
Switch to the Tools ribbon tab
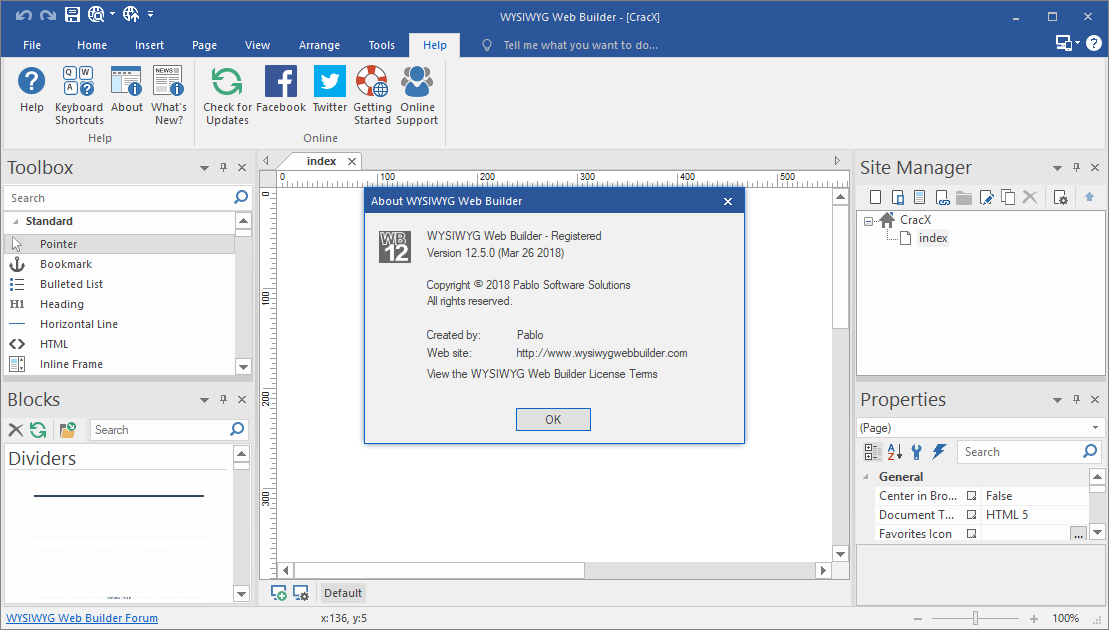(x=381, y=45)
